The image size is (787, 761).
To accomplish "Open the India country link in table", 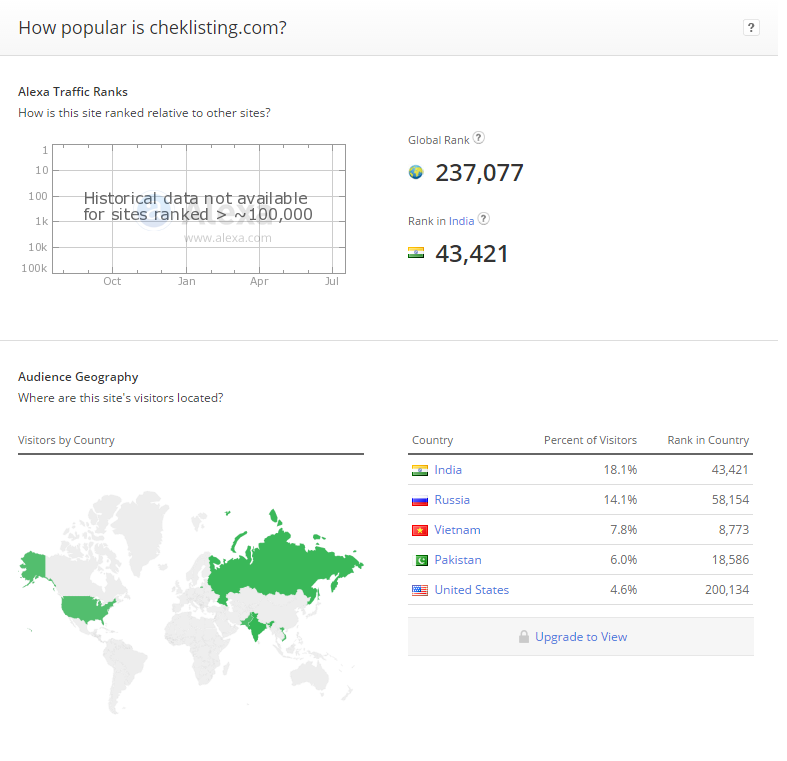I will [448, 470].
